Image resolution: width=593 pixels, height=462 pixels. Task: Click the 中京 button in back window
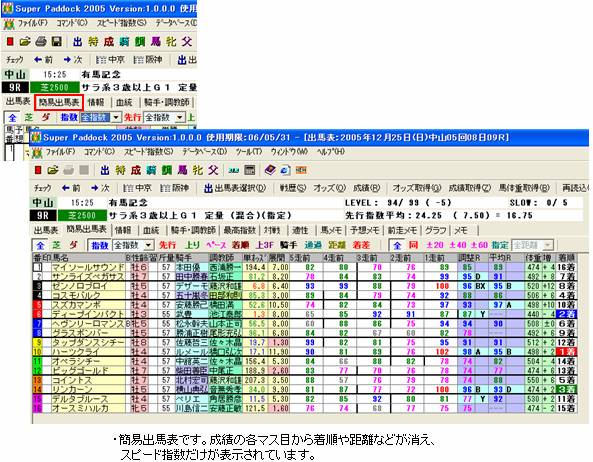click(x=110, y=60)
